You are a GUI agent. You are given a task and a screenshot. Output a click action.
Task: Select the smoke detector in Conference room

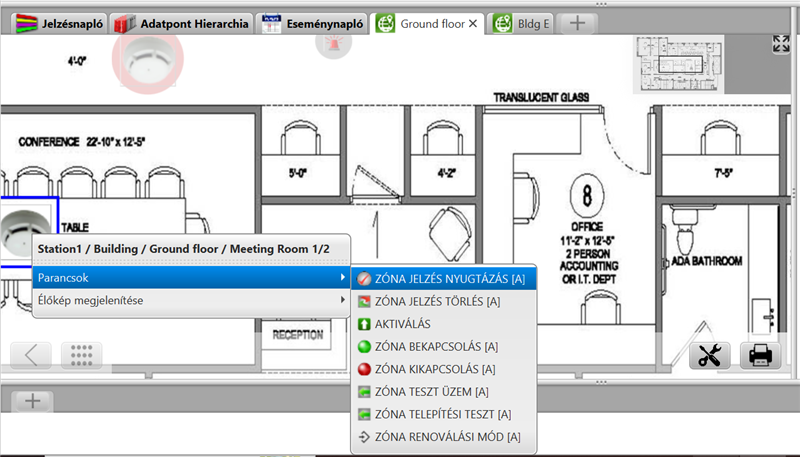20,231
